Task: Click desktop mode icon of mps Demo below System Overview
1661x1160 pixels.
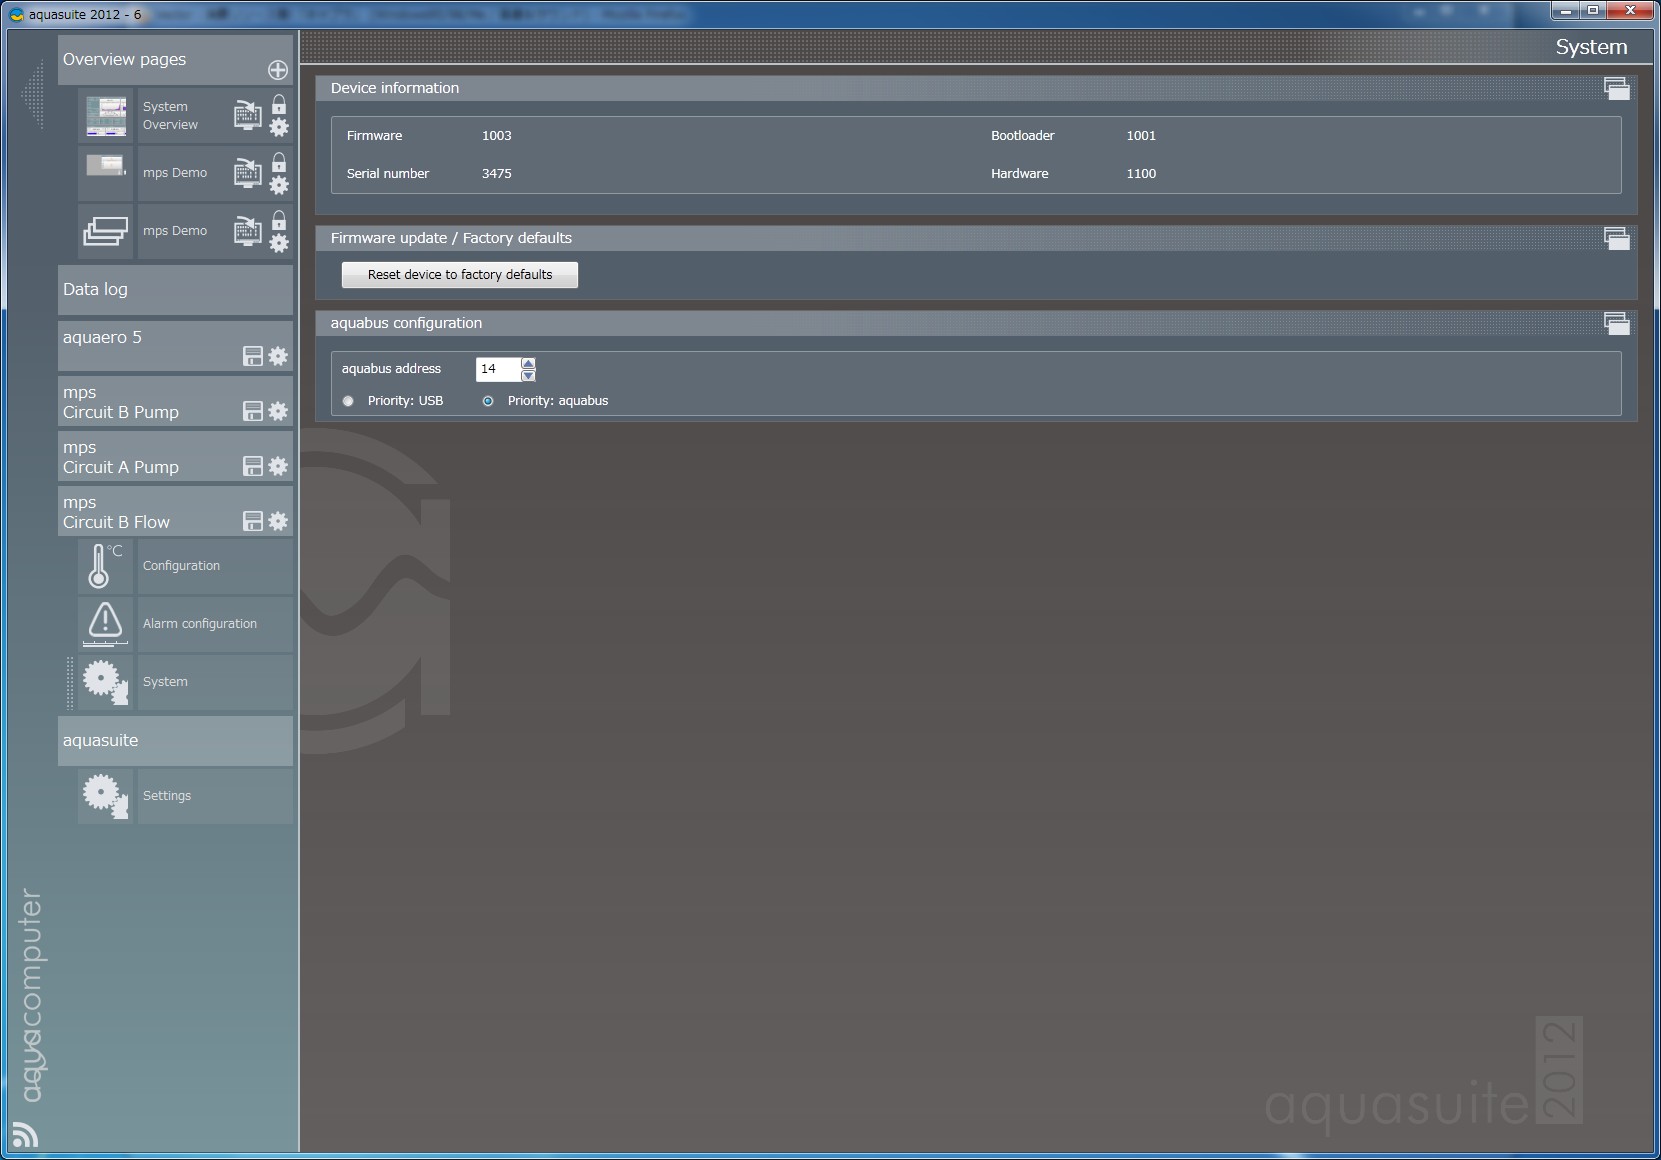Action: click(x=248, y=173)
